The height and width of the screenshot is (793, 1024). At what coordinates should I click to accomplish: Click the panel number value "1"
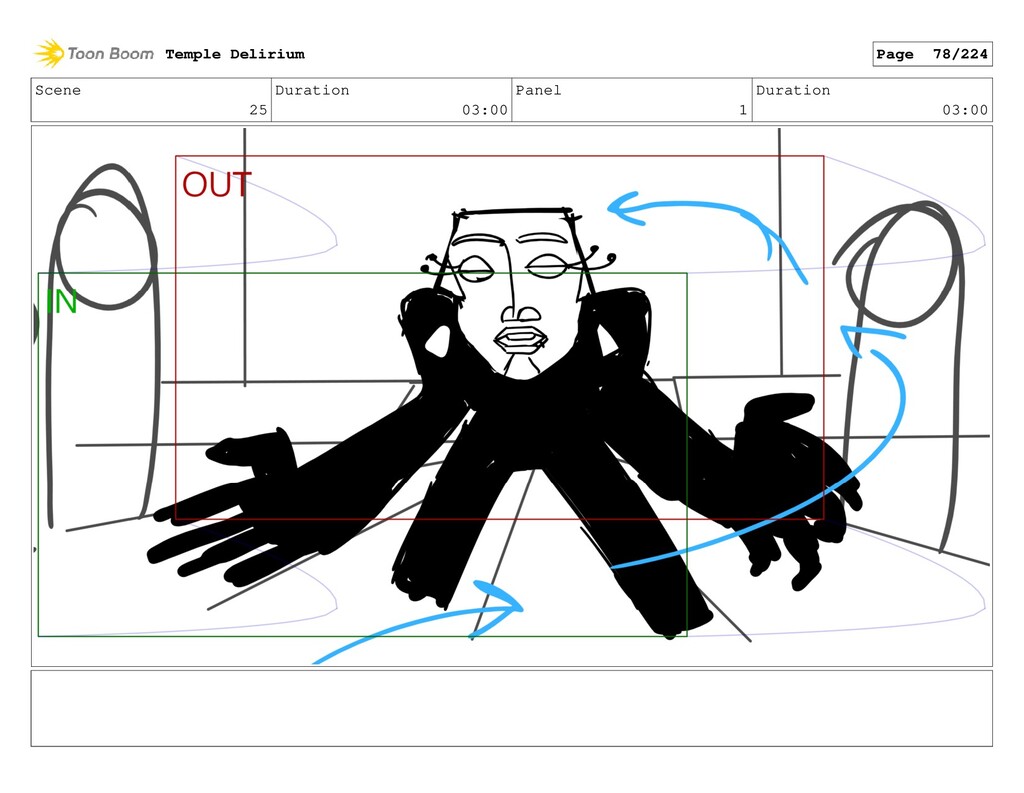[743, 110]
